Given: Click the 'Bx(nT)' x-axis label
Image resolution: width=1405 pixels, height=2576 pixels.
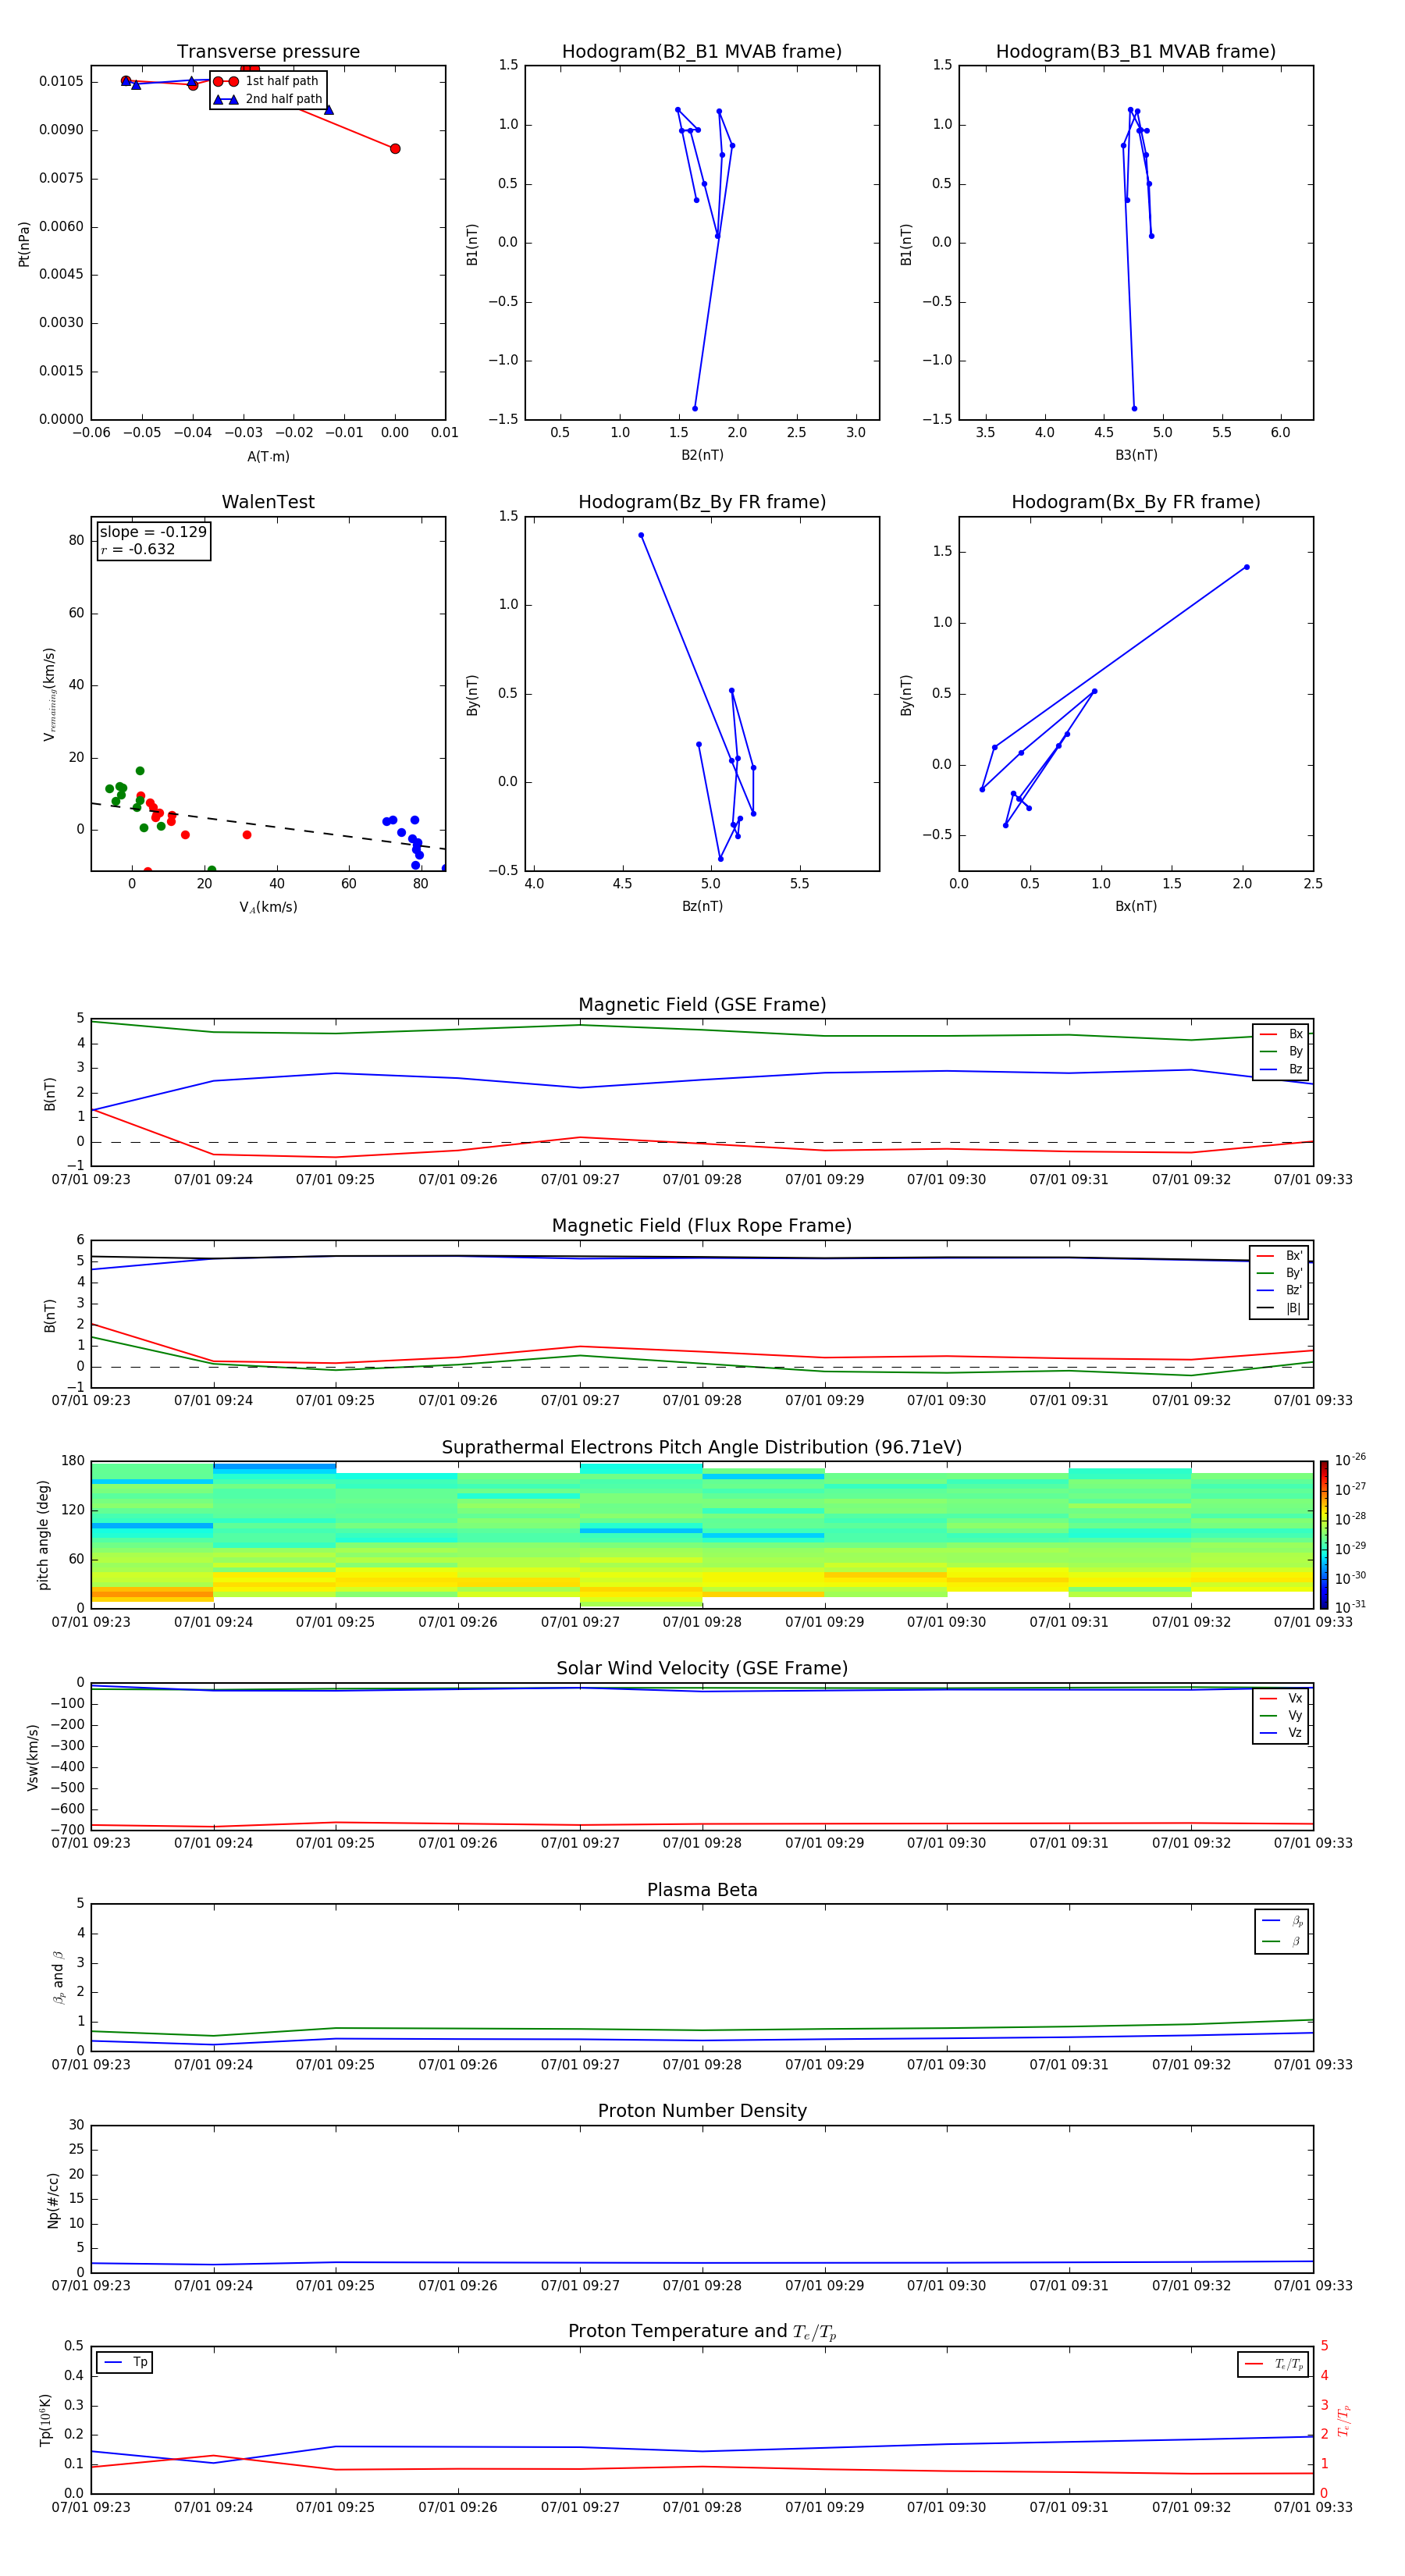Looking at the screenshot, I should (x=1136, y=906).
